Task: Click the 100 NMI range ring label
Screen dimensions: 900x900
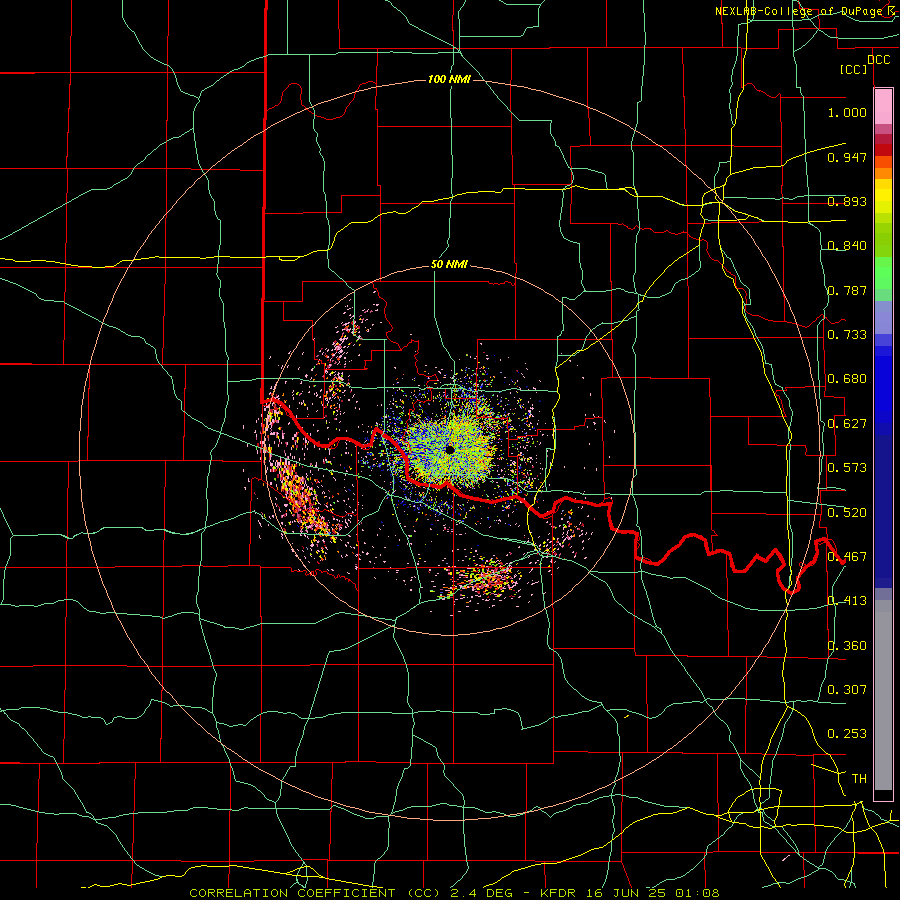Action: pyautogui.click(x=449, y=79)
